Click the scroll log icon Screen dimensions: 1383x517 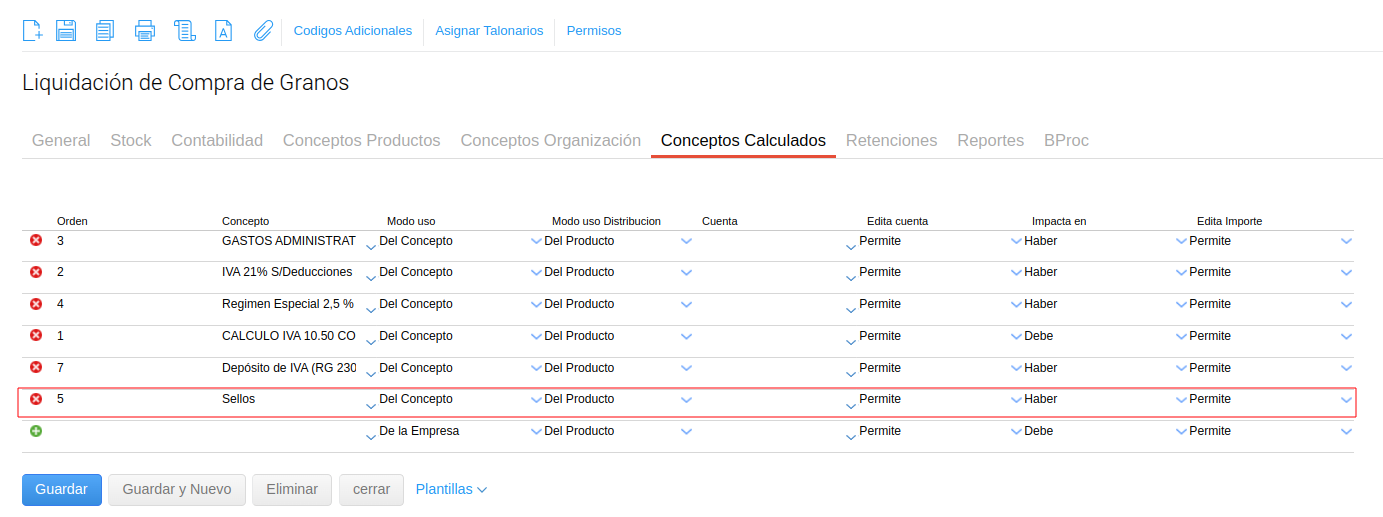pos(184,31)
